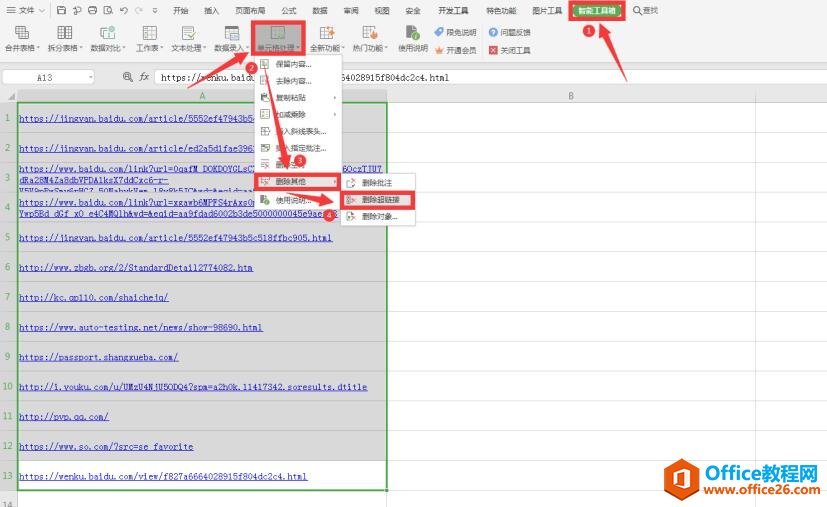Image resolution: width=827 pixels, height=507 pixels.
Task: Choose 保留内容 from the dropdown menu
Action: [x=293, y=64]
